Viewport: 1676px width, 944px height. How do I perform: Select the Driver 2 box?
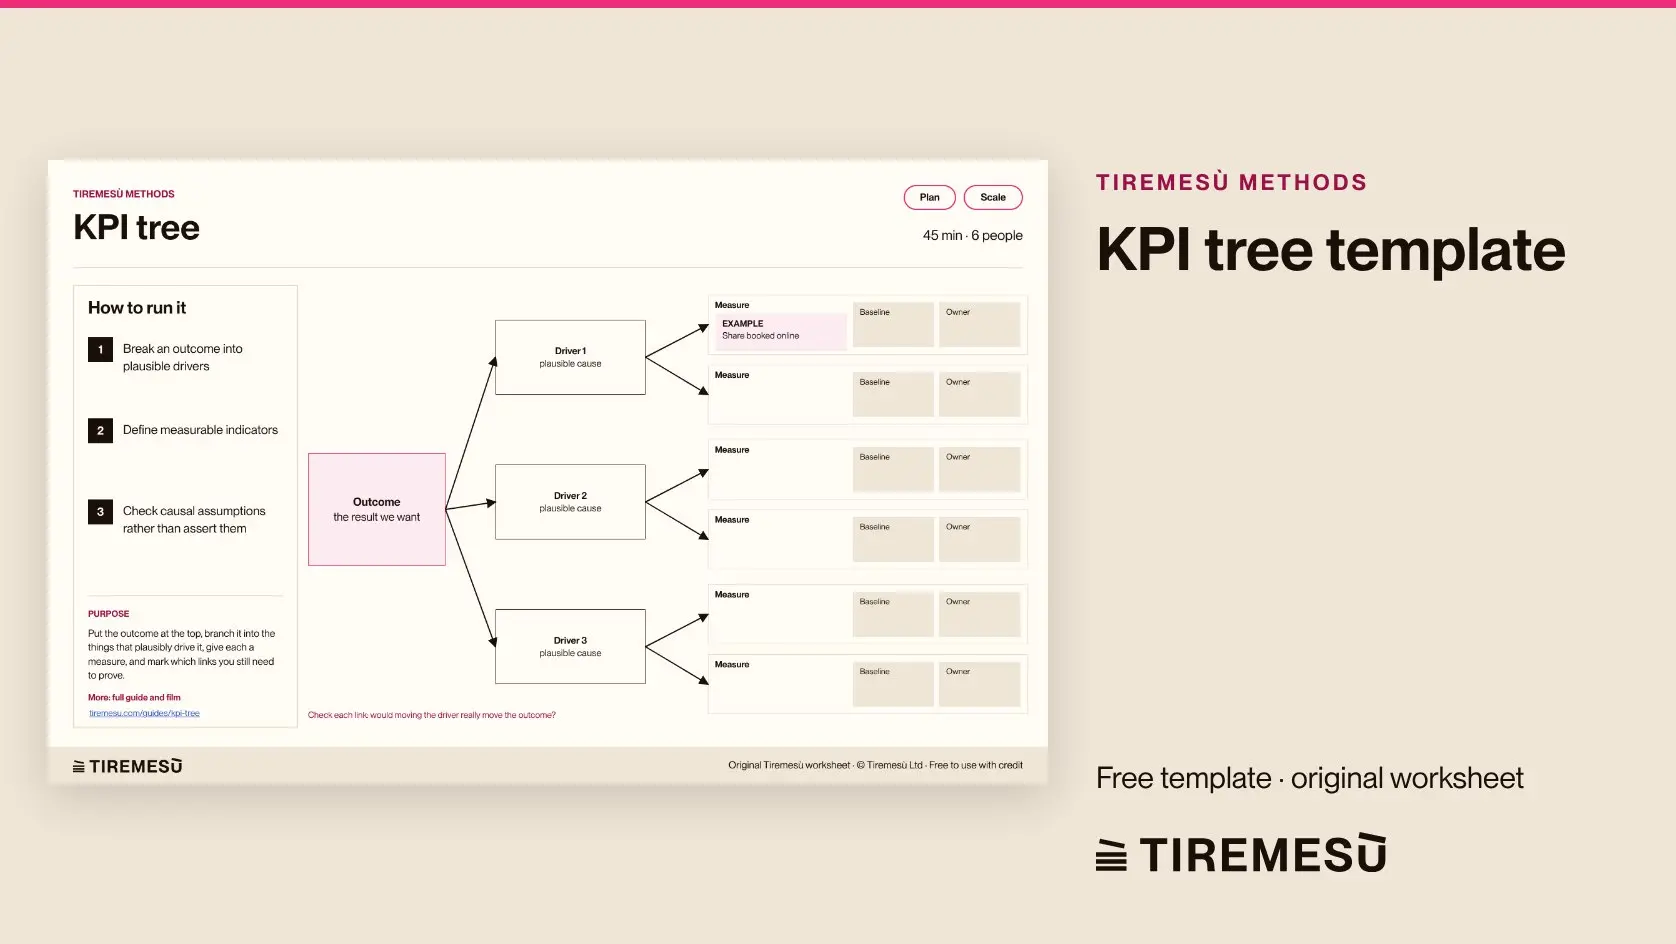coord(570,502)
